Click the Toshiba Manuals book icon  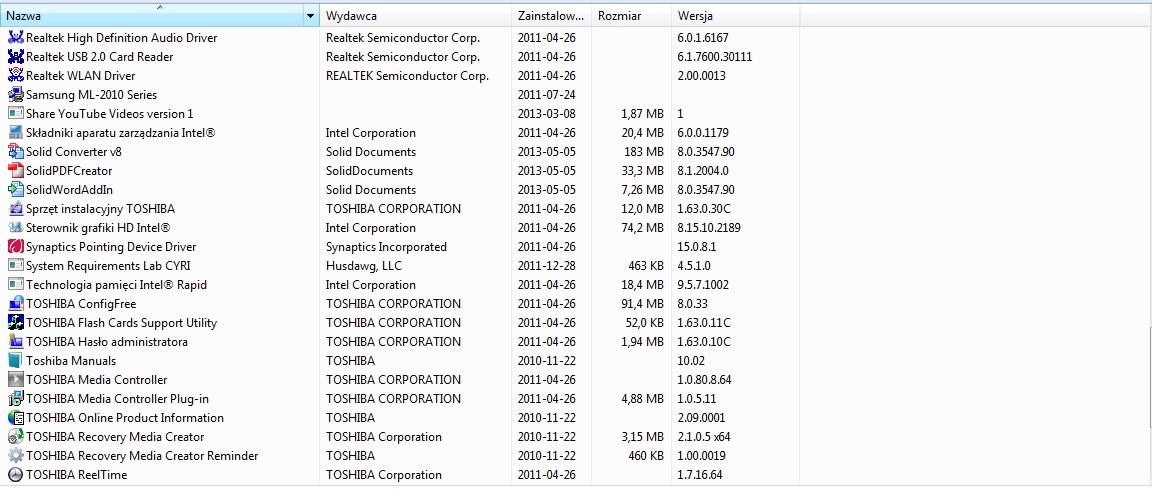tap(15, 361)
